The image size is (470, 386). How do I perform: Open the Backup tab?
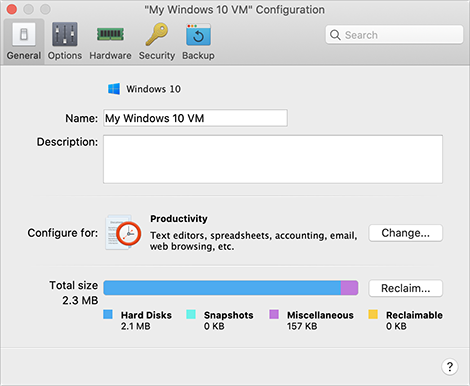[198, 41]
